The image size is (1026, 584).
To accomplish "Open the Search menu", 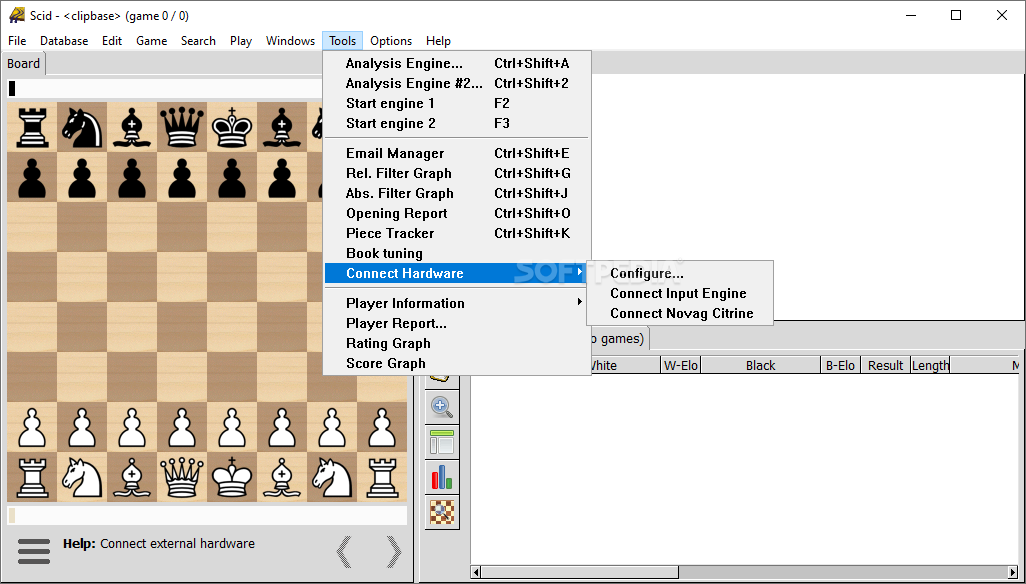I will (198, 41).
